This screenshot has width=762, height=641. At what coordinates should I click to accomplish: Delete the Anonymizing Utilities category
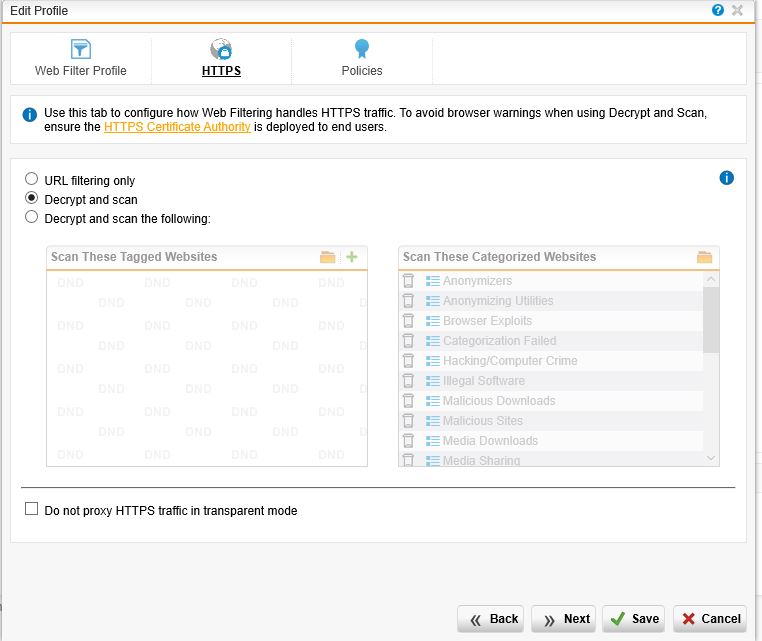tap(408, 301)
